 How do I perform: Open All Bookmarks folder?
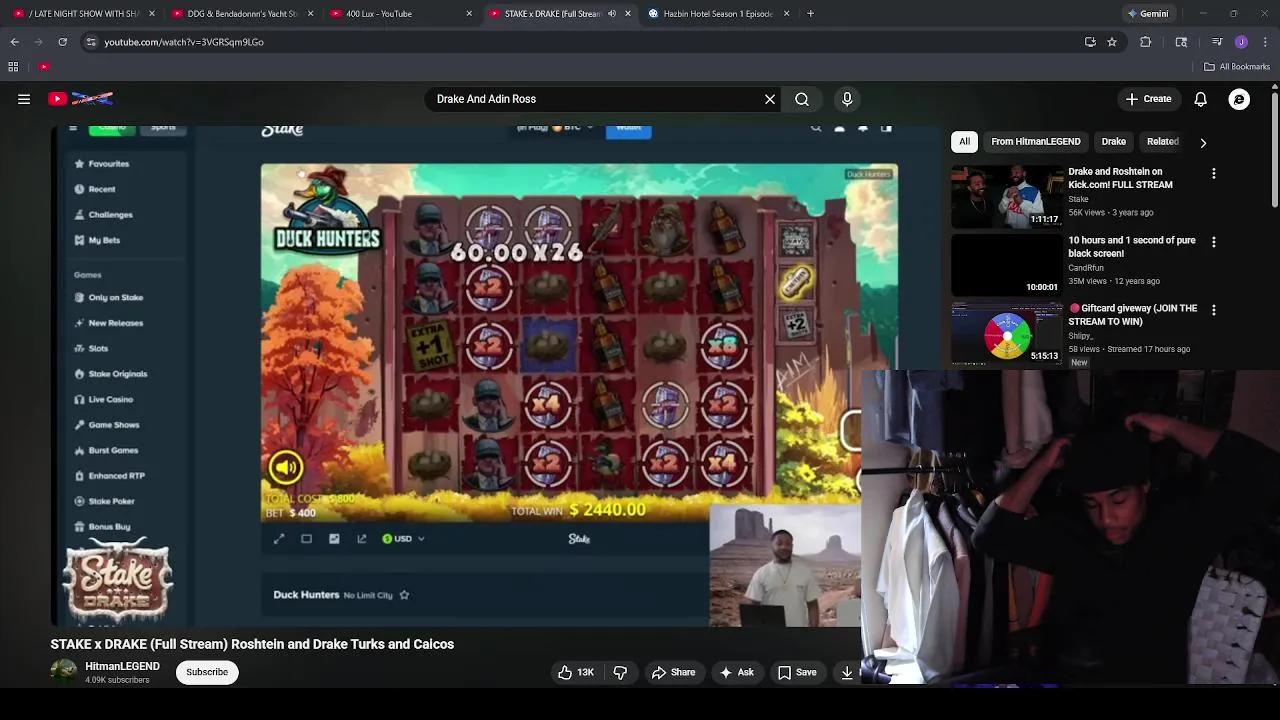1237,67
